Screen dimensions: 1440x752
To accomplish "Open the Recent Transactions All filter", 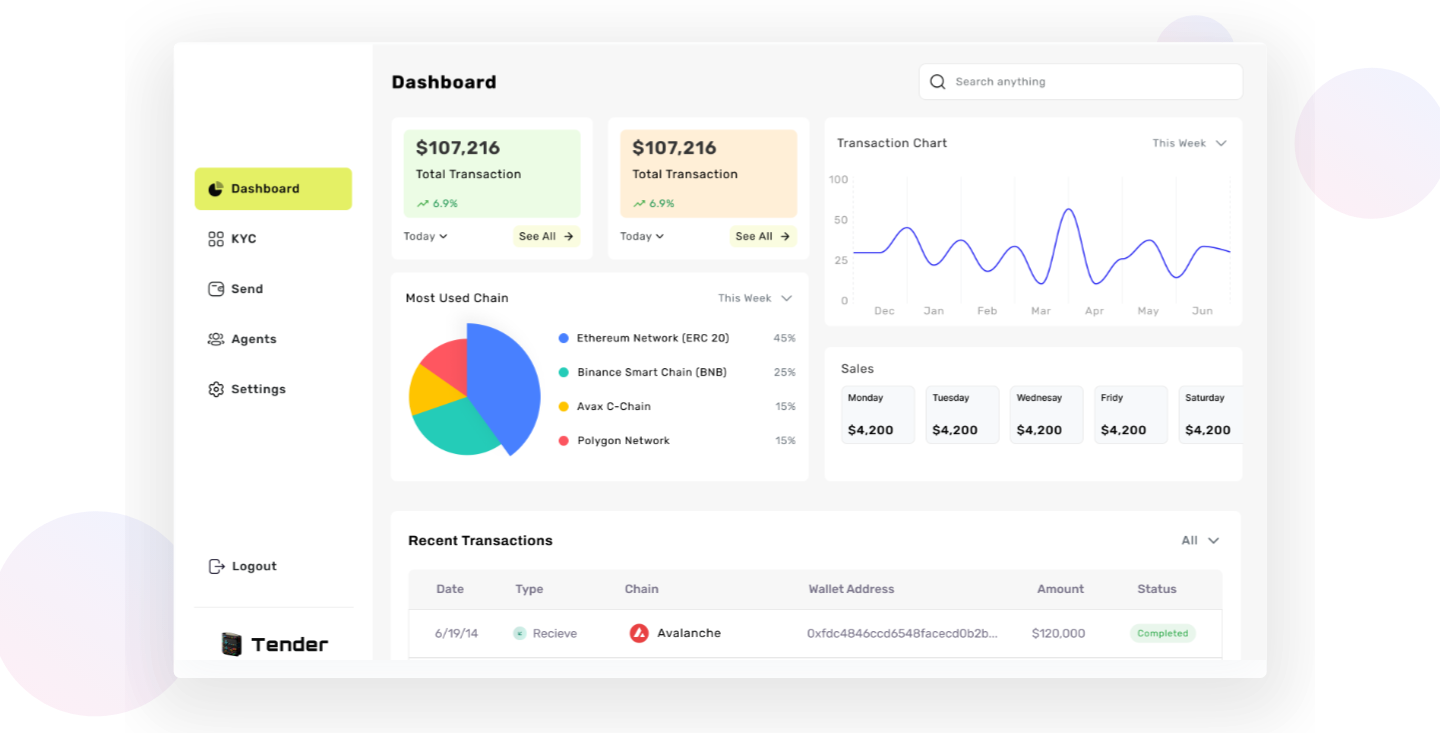I will [x=1200, y=540].
